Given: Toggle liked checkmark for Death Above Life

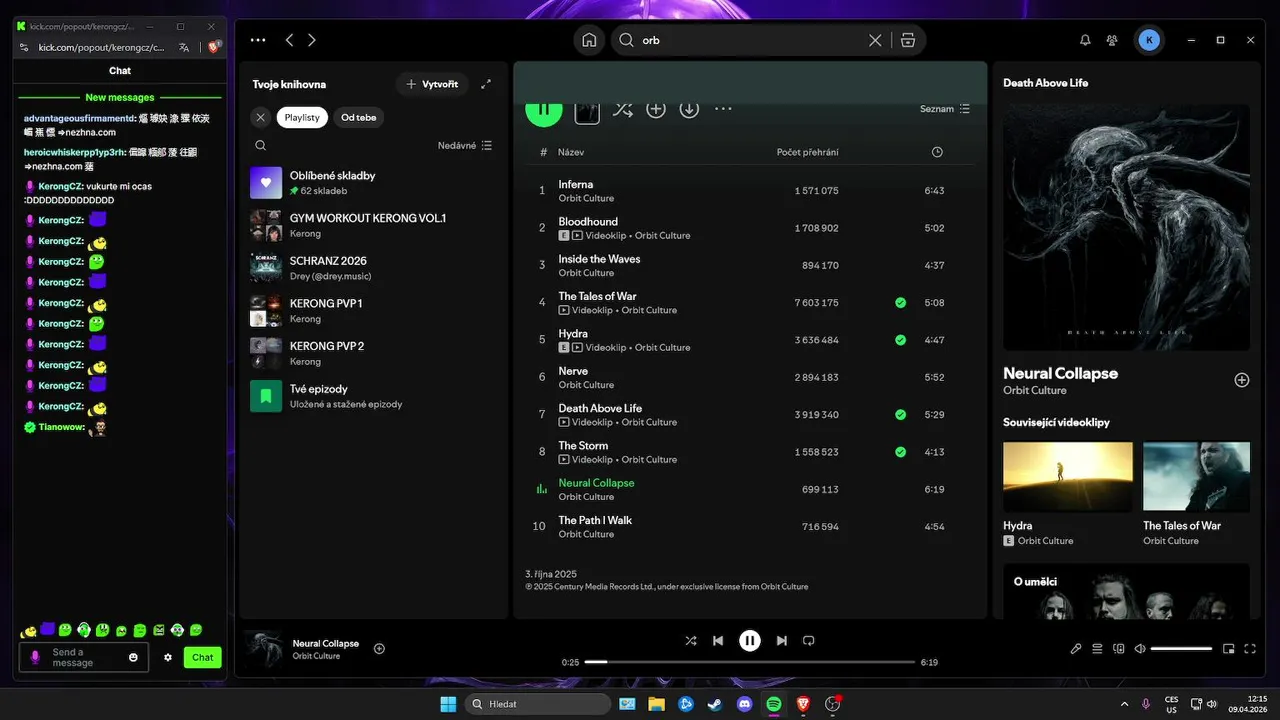Looking at the screenshot, I should tap(901, 414).
